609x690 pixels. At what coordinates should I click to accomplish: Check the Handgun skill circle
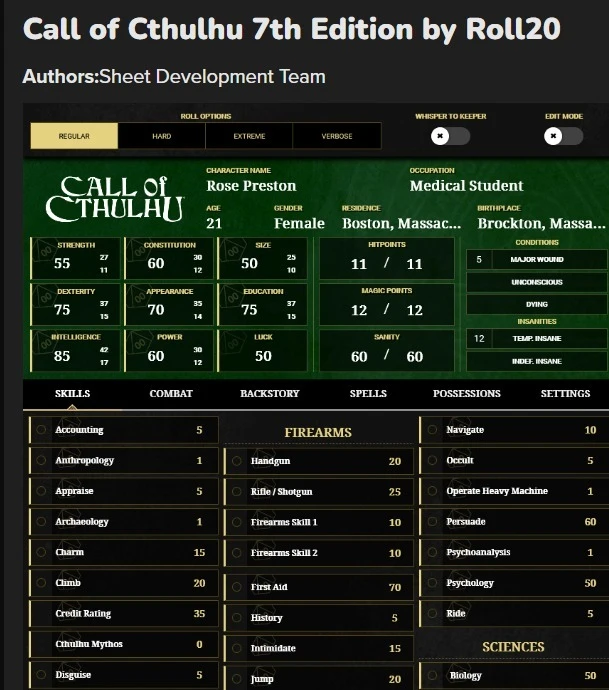[x=237, y=461]
